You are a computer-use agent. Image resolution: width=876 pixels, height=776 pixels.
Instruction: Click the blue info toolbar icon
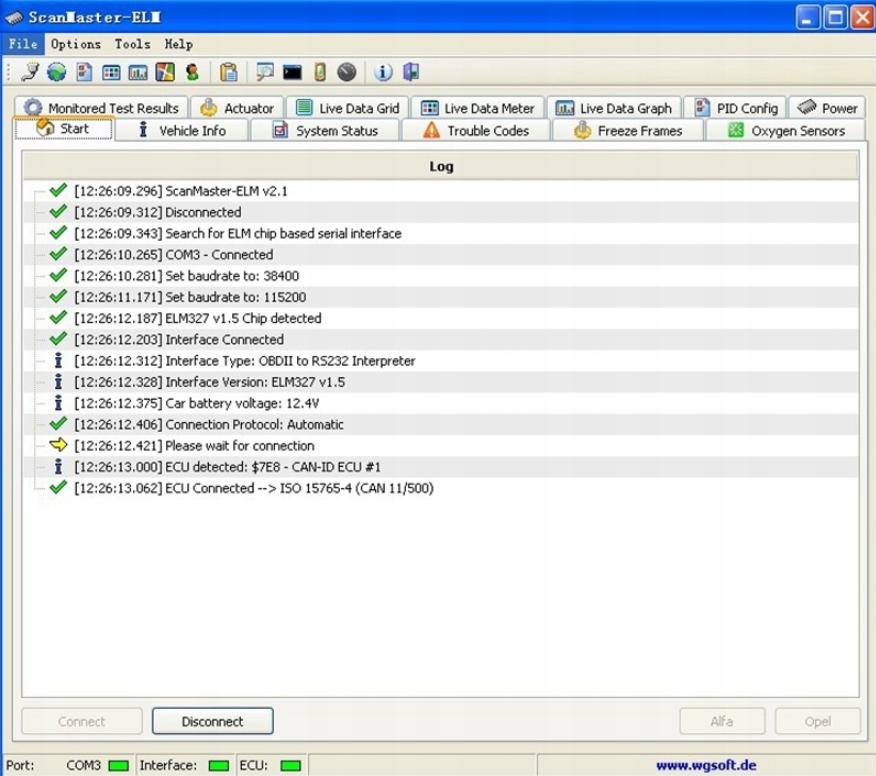pos(383,72)
